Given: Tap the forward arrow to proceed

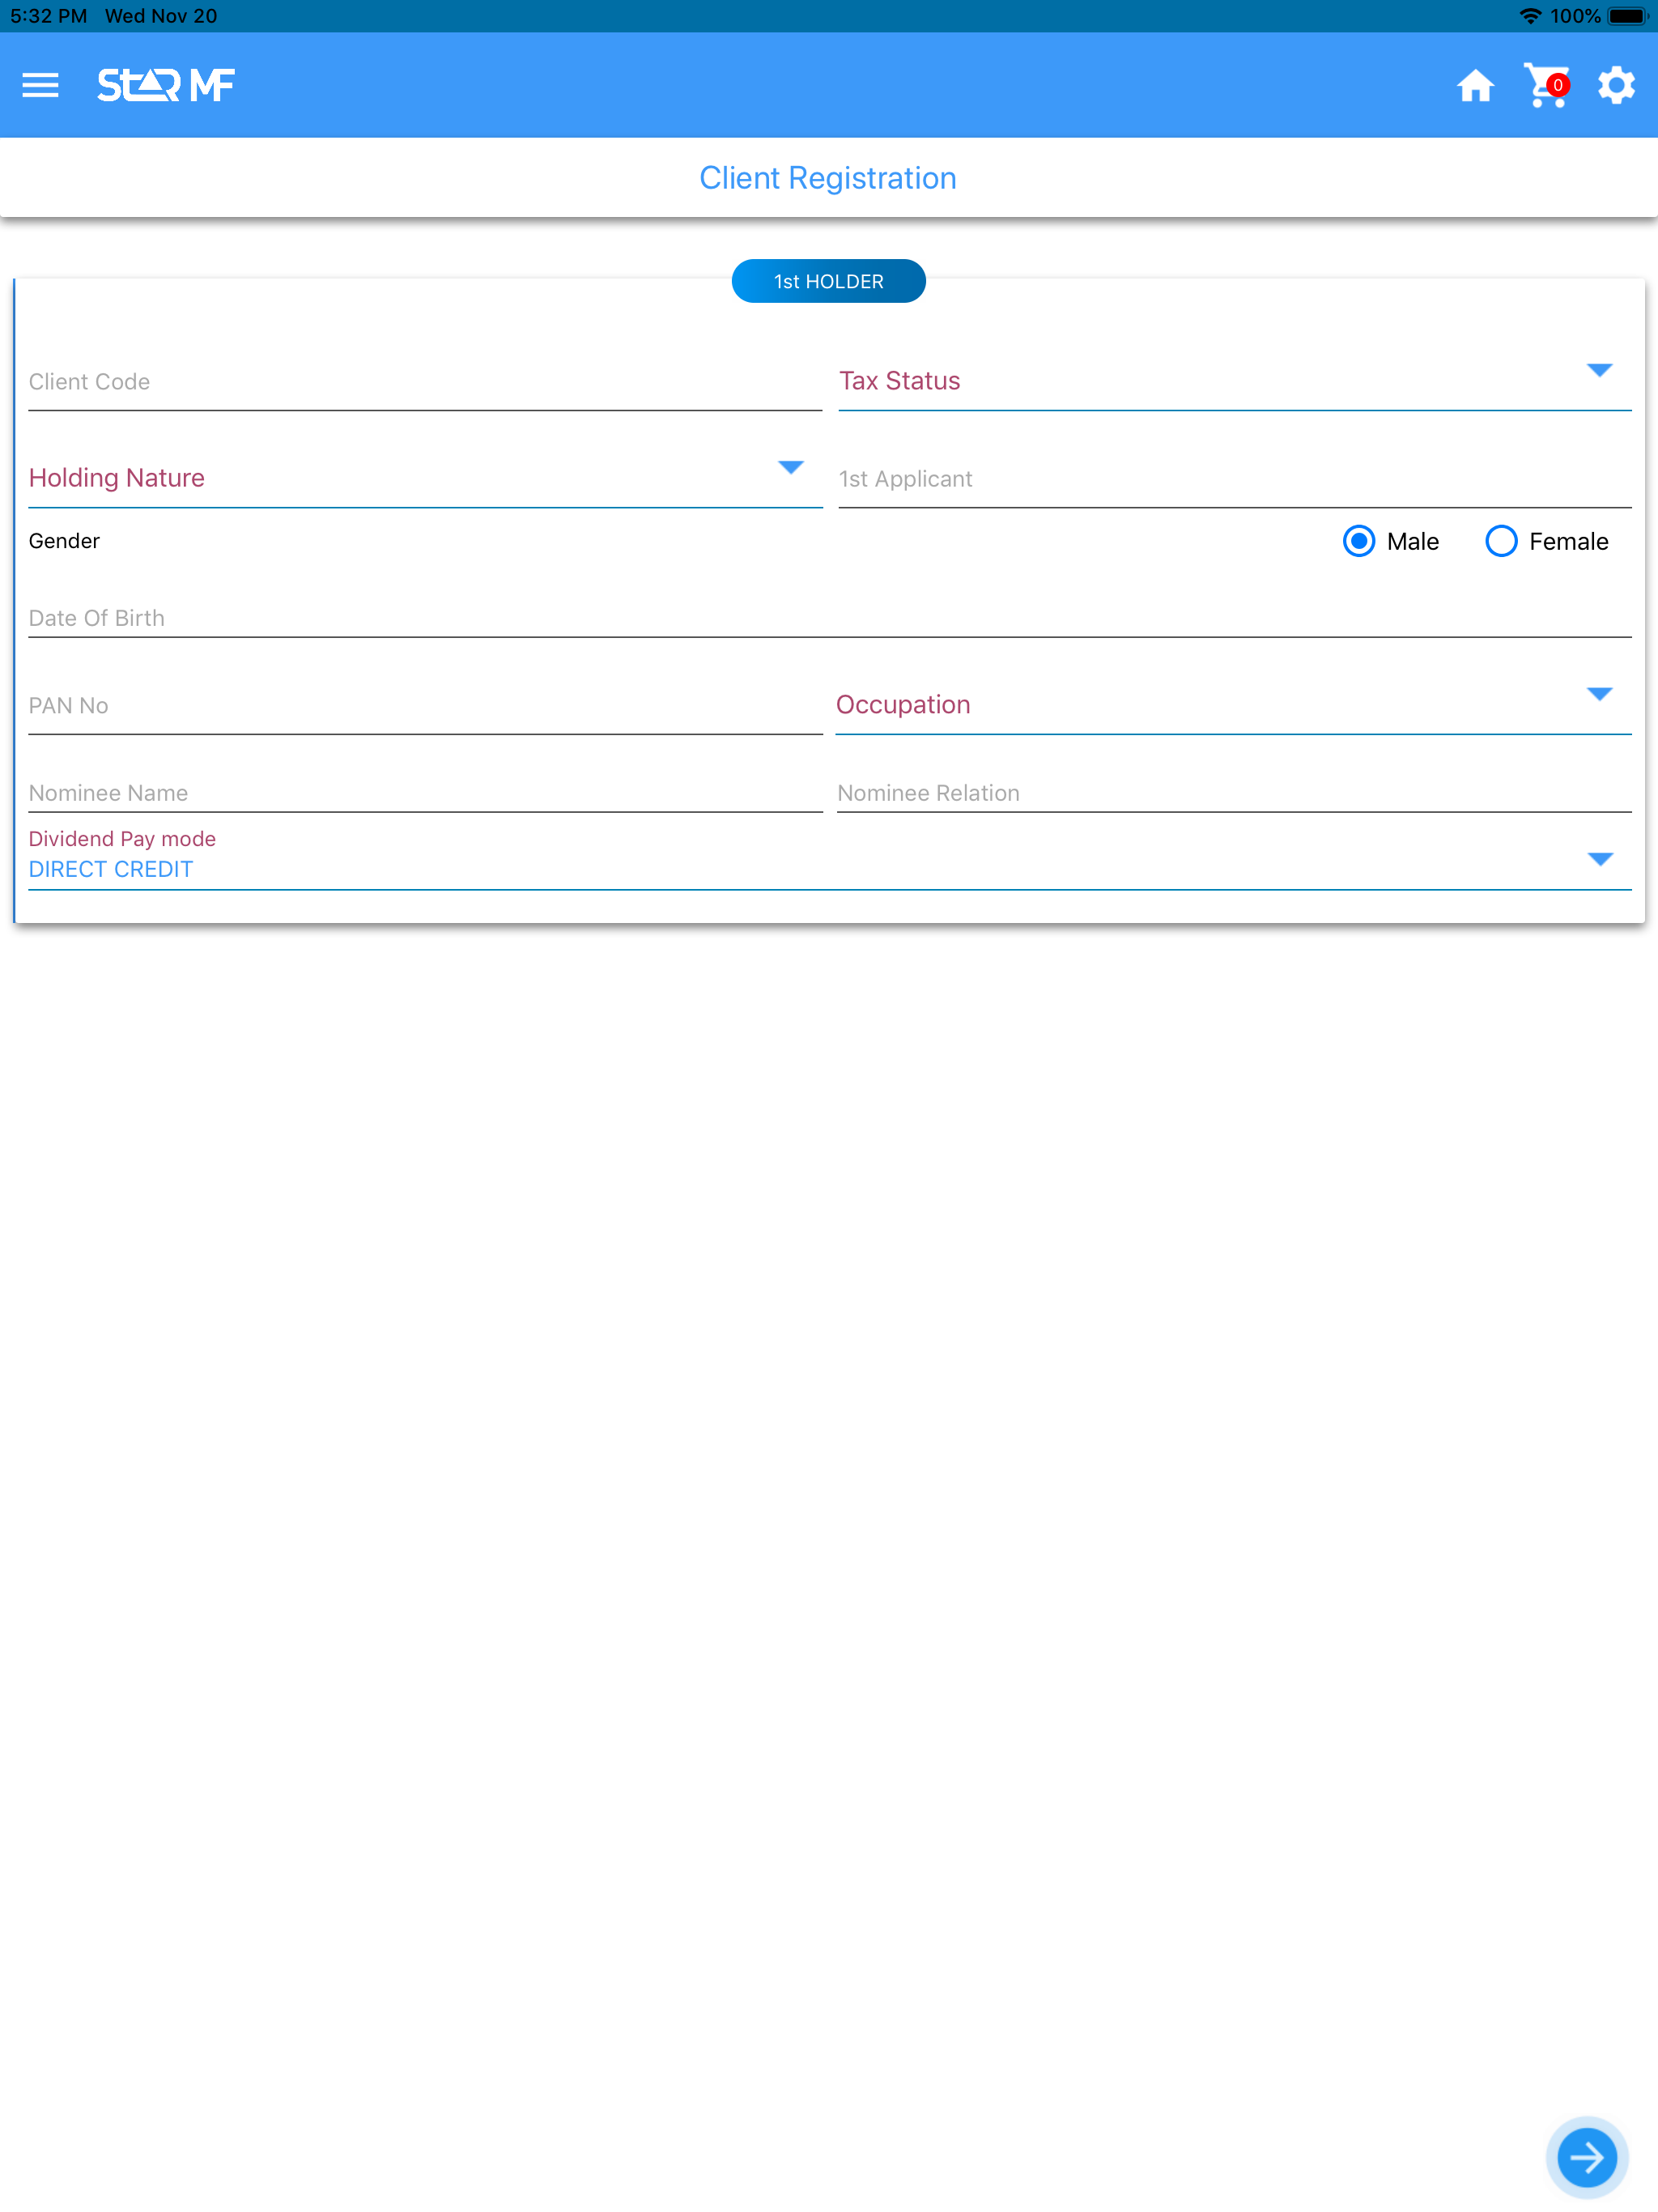Looking at the screenshot, I should 1587,2157.
